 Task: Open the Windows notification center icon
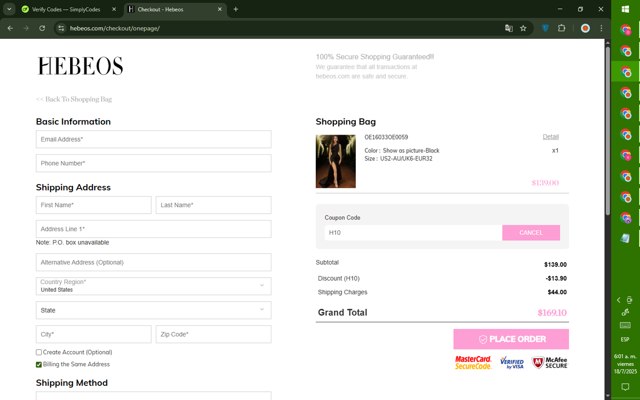coord(625,386)
